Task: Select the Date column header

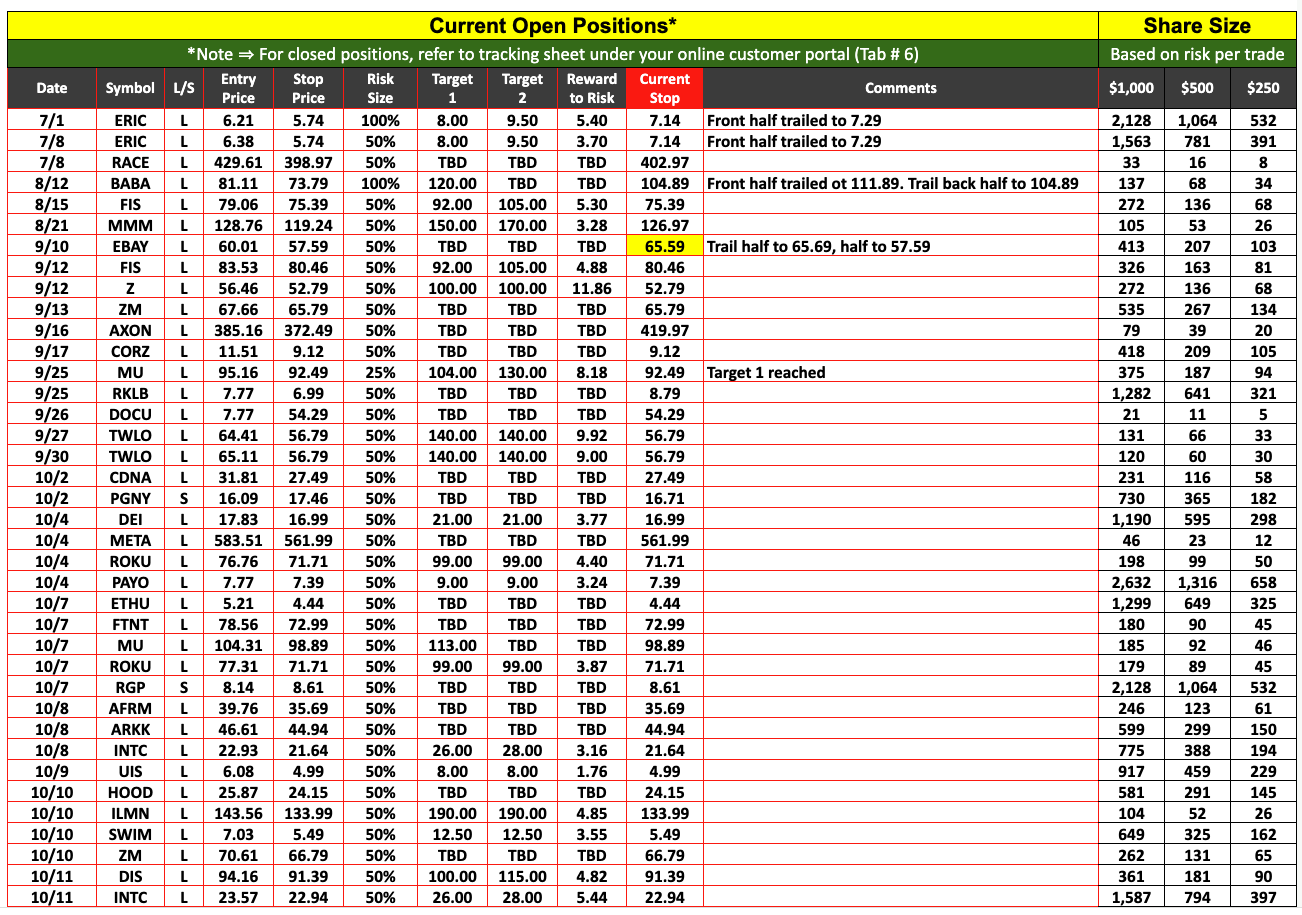Action: [52, 88]
